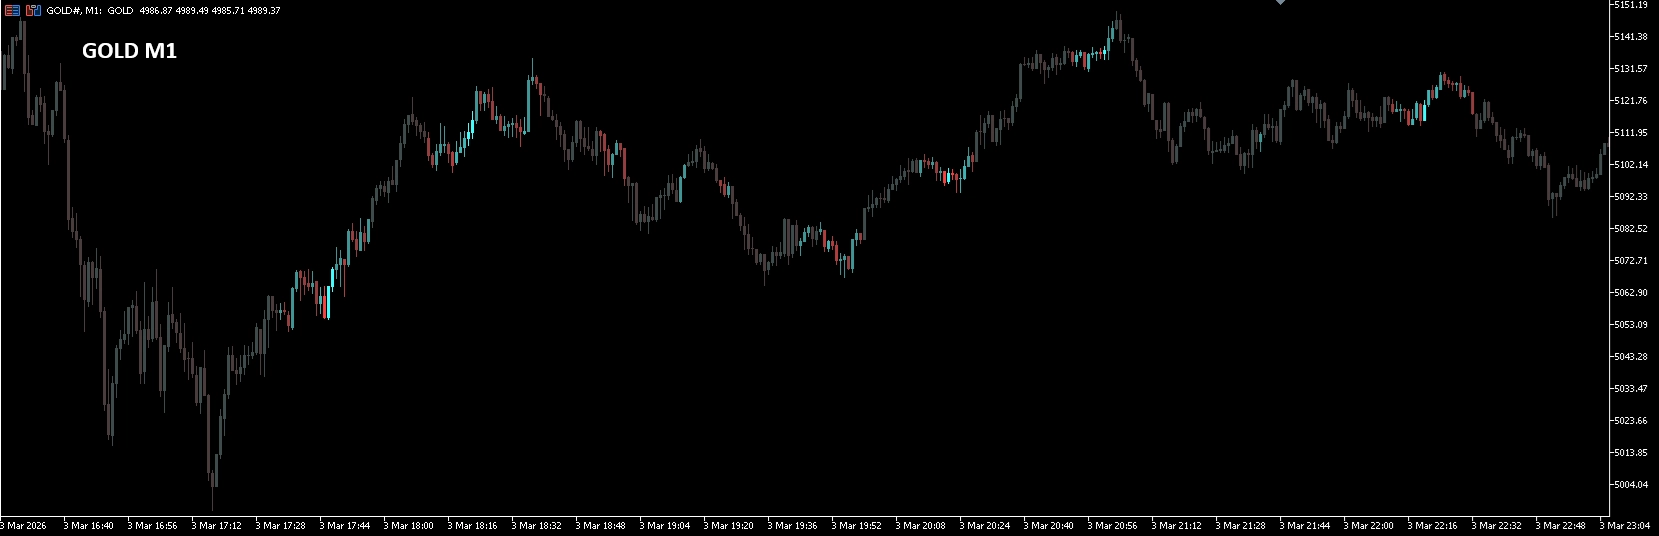Click the '3 Mar 22:32' time label
Image resolution: width=1659 pixels, height=536 pixels.
click(x=1497, y=526)
